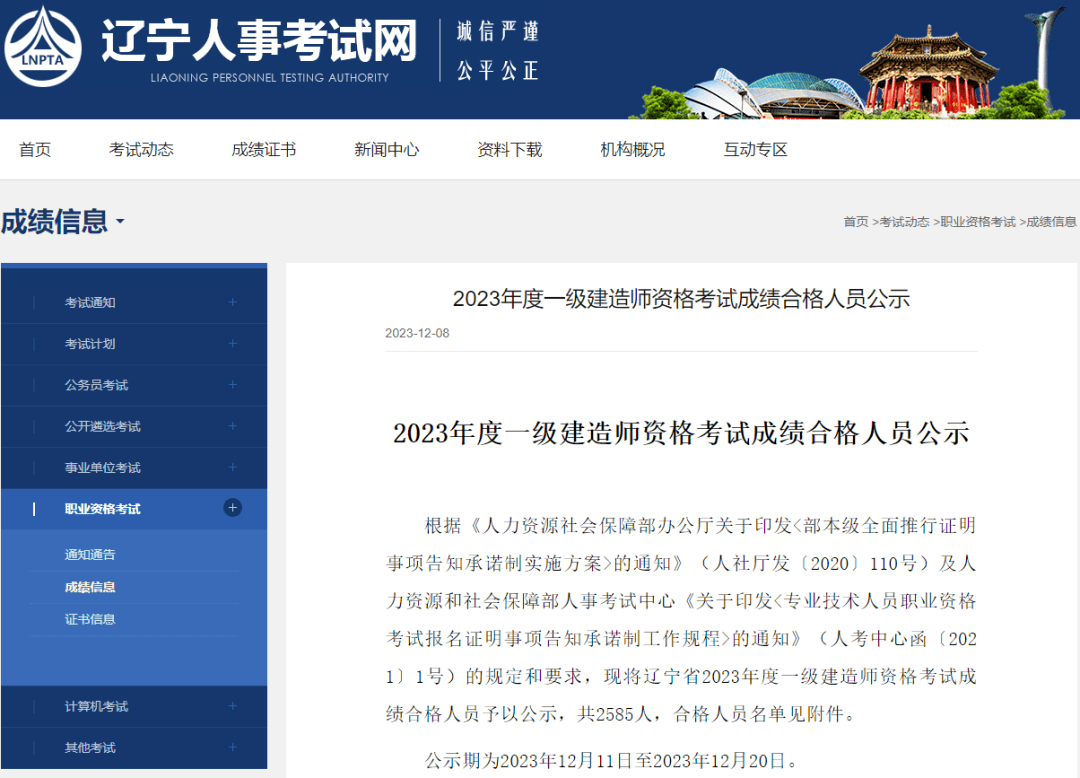Open the 通知通告 submenu item

(90, 554)
